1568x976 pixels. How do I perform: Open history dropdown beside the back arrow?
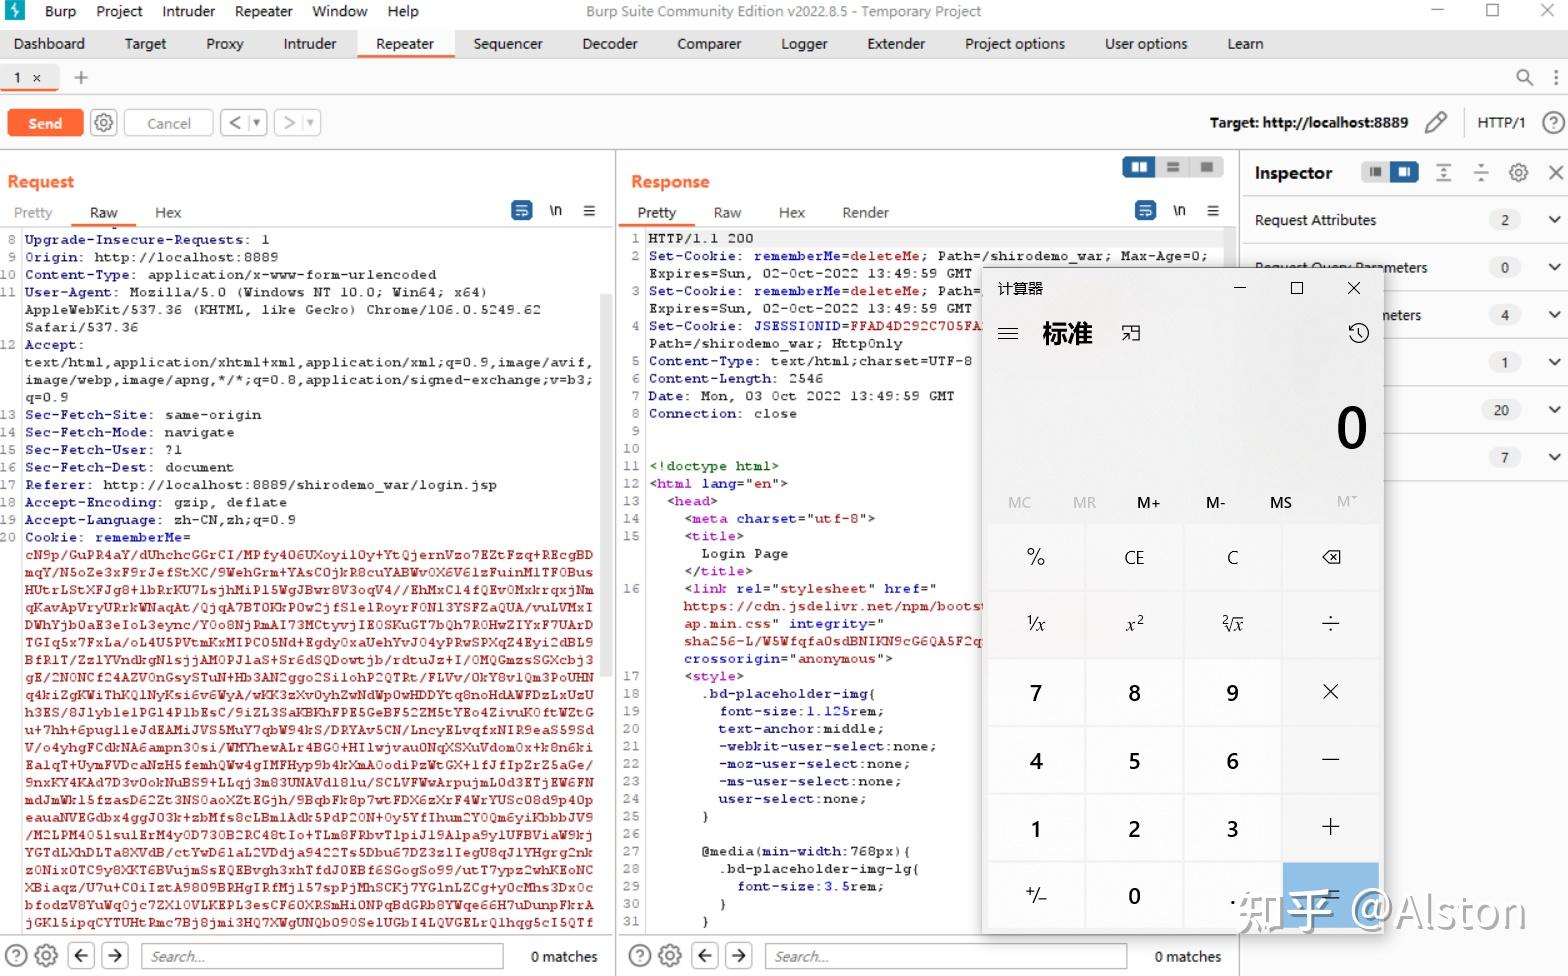(257, 123)
